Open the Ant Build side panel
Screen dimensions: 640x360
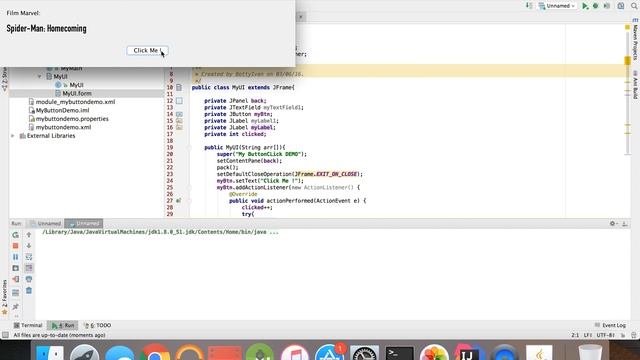(635, 84)
